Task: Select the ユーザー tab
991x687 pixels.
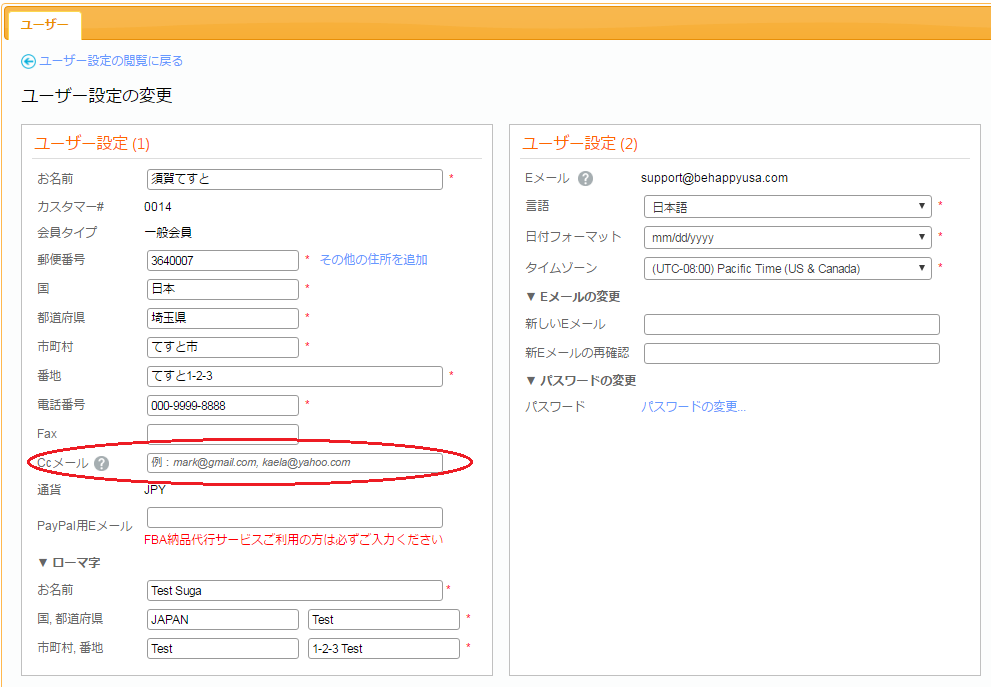Action: point(44,25)
